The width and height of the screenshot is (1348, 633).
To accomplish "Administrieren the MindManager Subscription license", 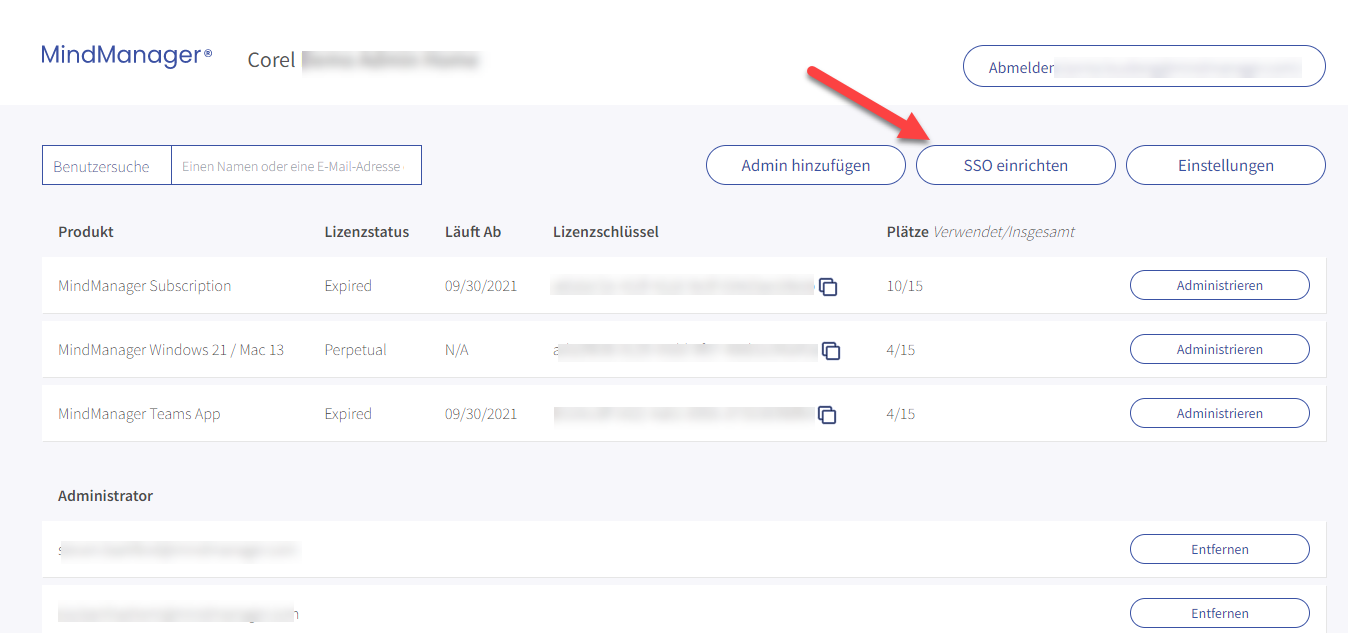I will coord(1220,285).
